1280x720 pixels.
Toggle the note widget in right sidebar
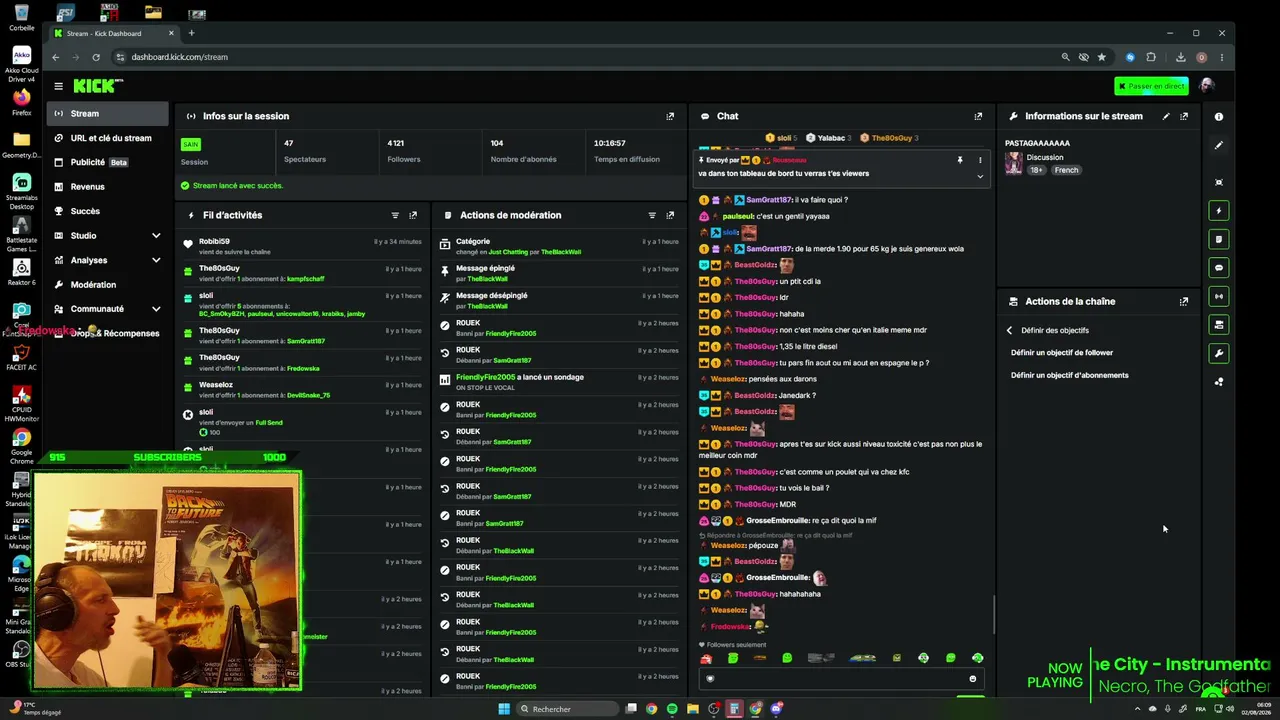point(1219,240)
